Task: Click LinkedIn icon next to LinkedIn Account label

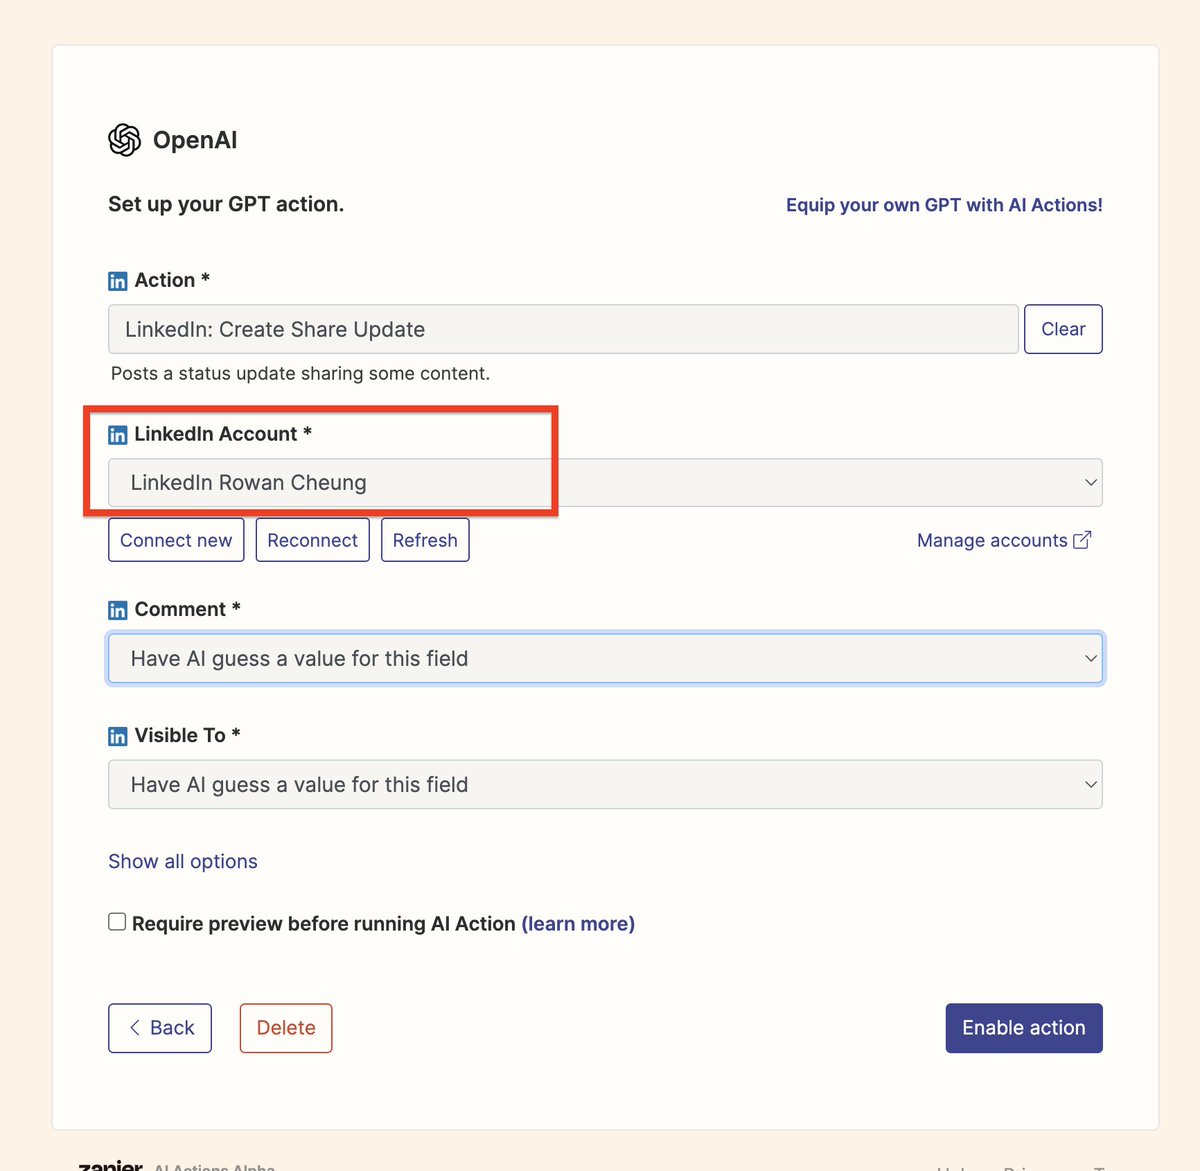Action: [x=118, y=435]
